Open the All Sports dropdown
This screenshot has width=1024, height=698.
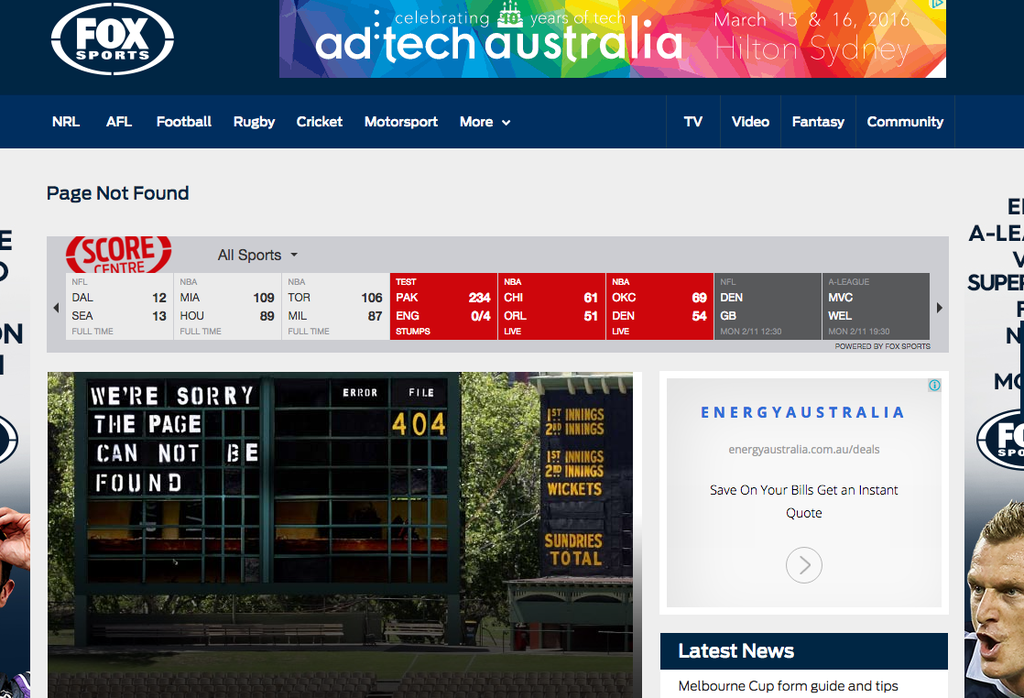tap(257, 255)
